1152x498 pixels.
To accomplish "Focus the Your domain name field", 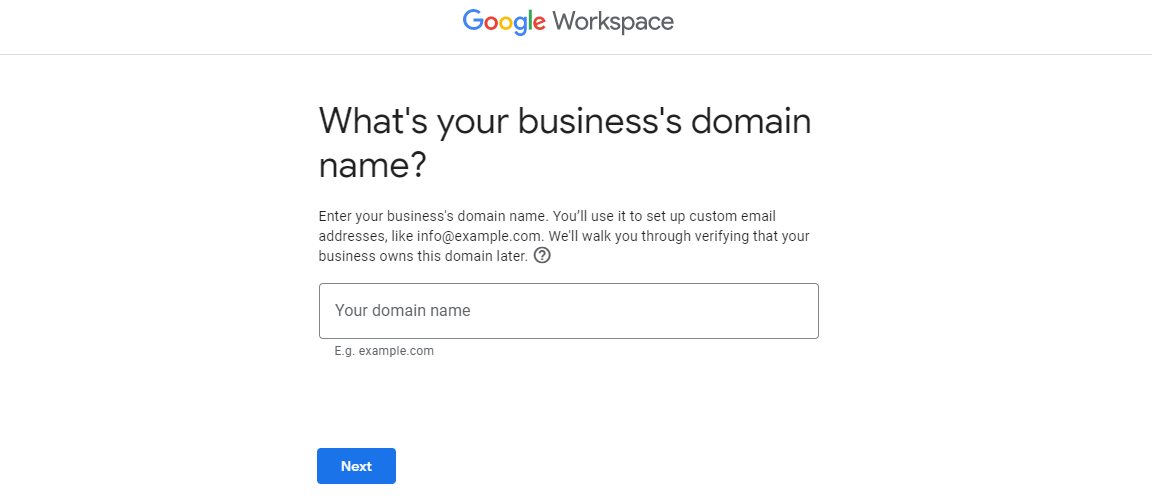I will (569, 311).
